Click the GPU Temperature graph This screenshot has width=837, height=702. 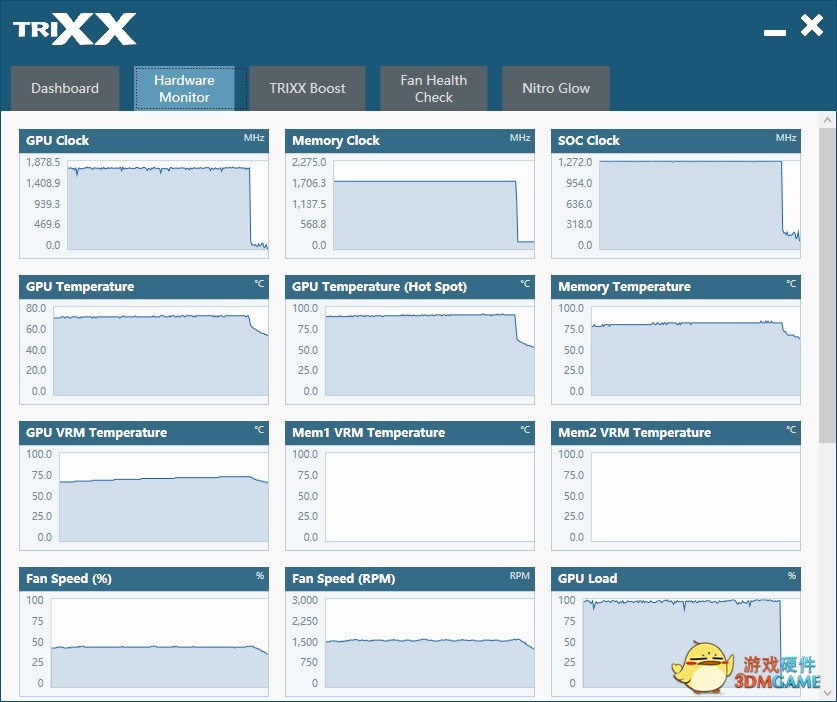point(161,351)
